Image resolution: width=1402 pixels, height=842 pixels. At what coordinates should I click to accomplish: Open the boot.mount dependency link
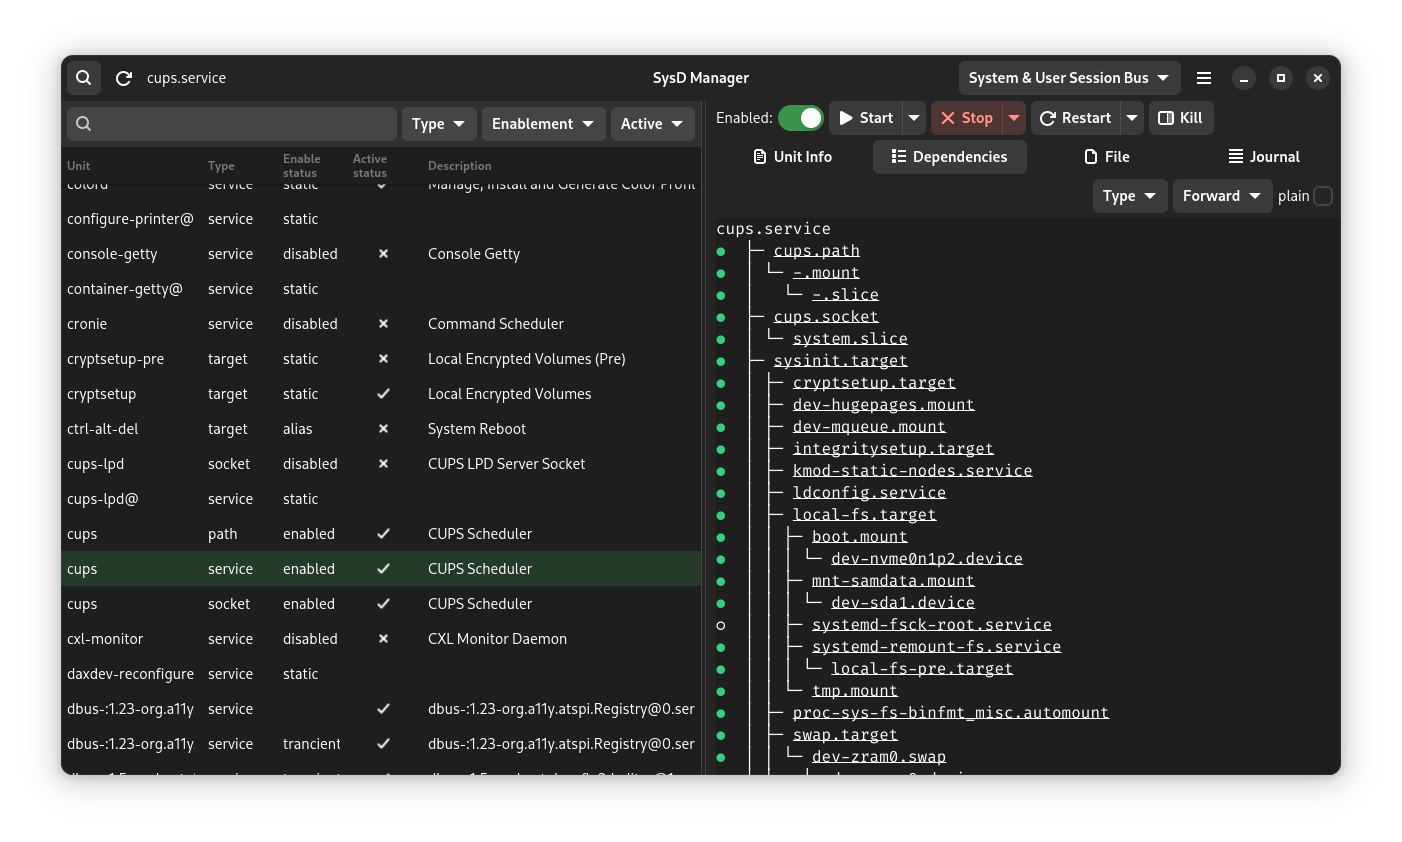(x=860, y=537)
